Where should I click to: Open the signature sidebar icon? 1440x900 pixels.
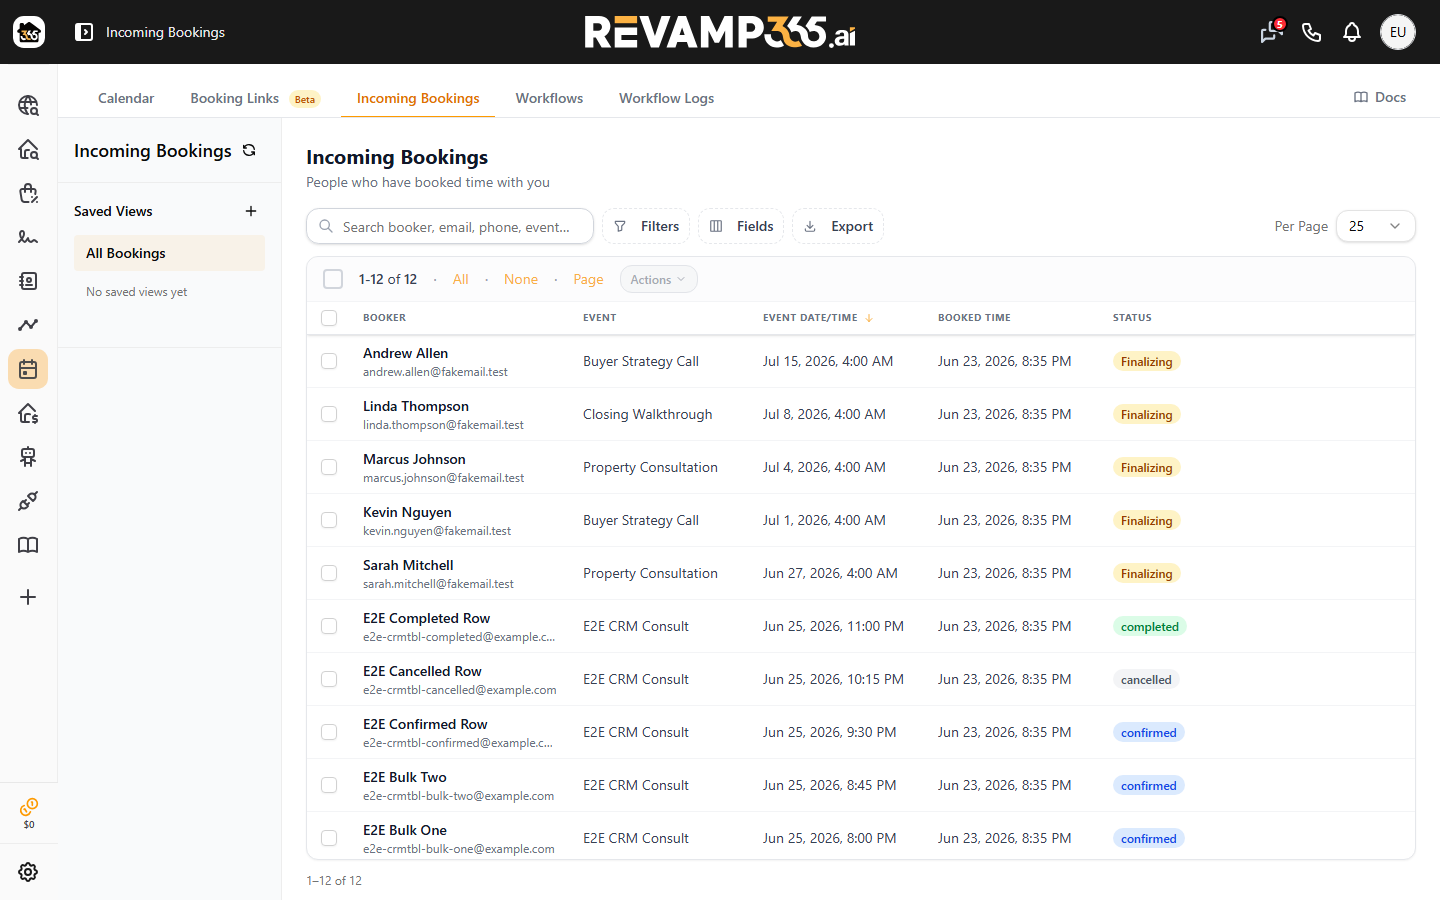(x=28, y=237)
